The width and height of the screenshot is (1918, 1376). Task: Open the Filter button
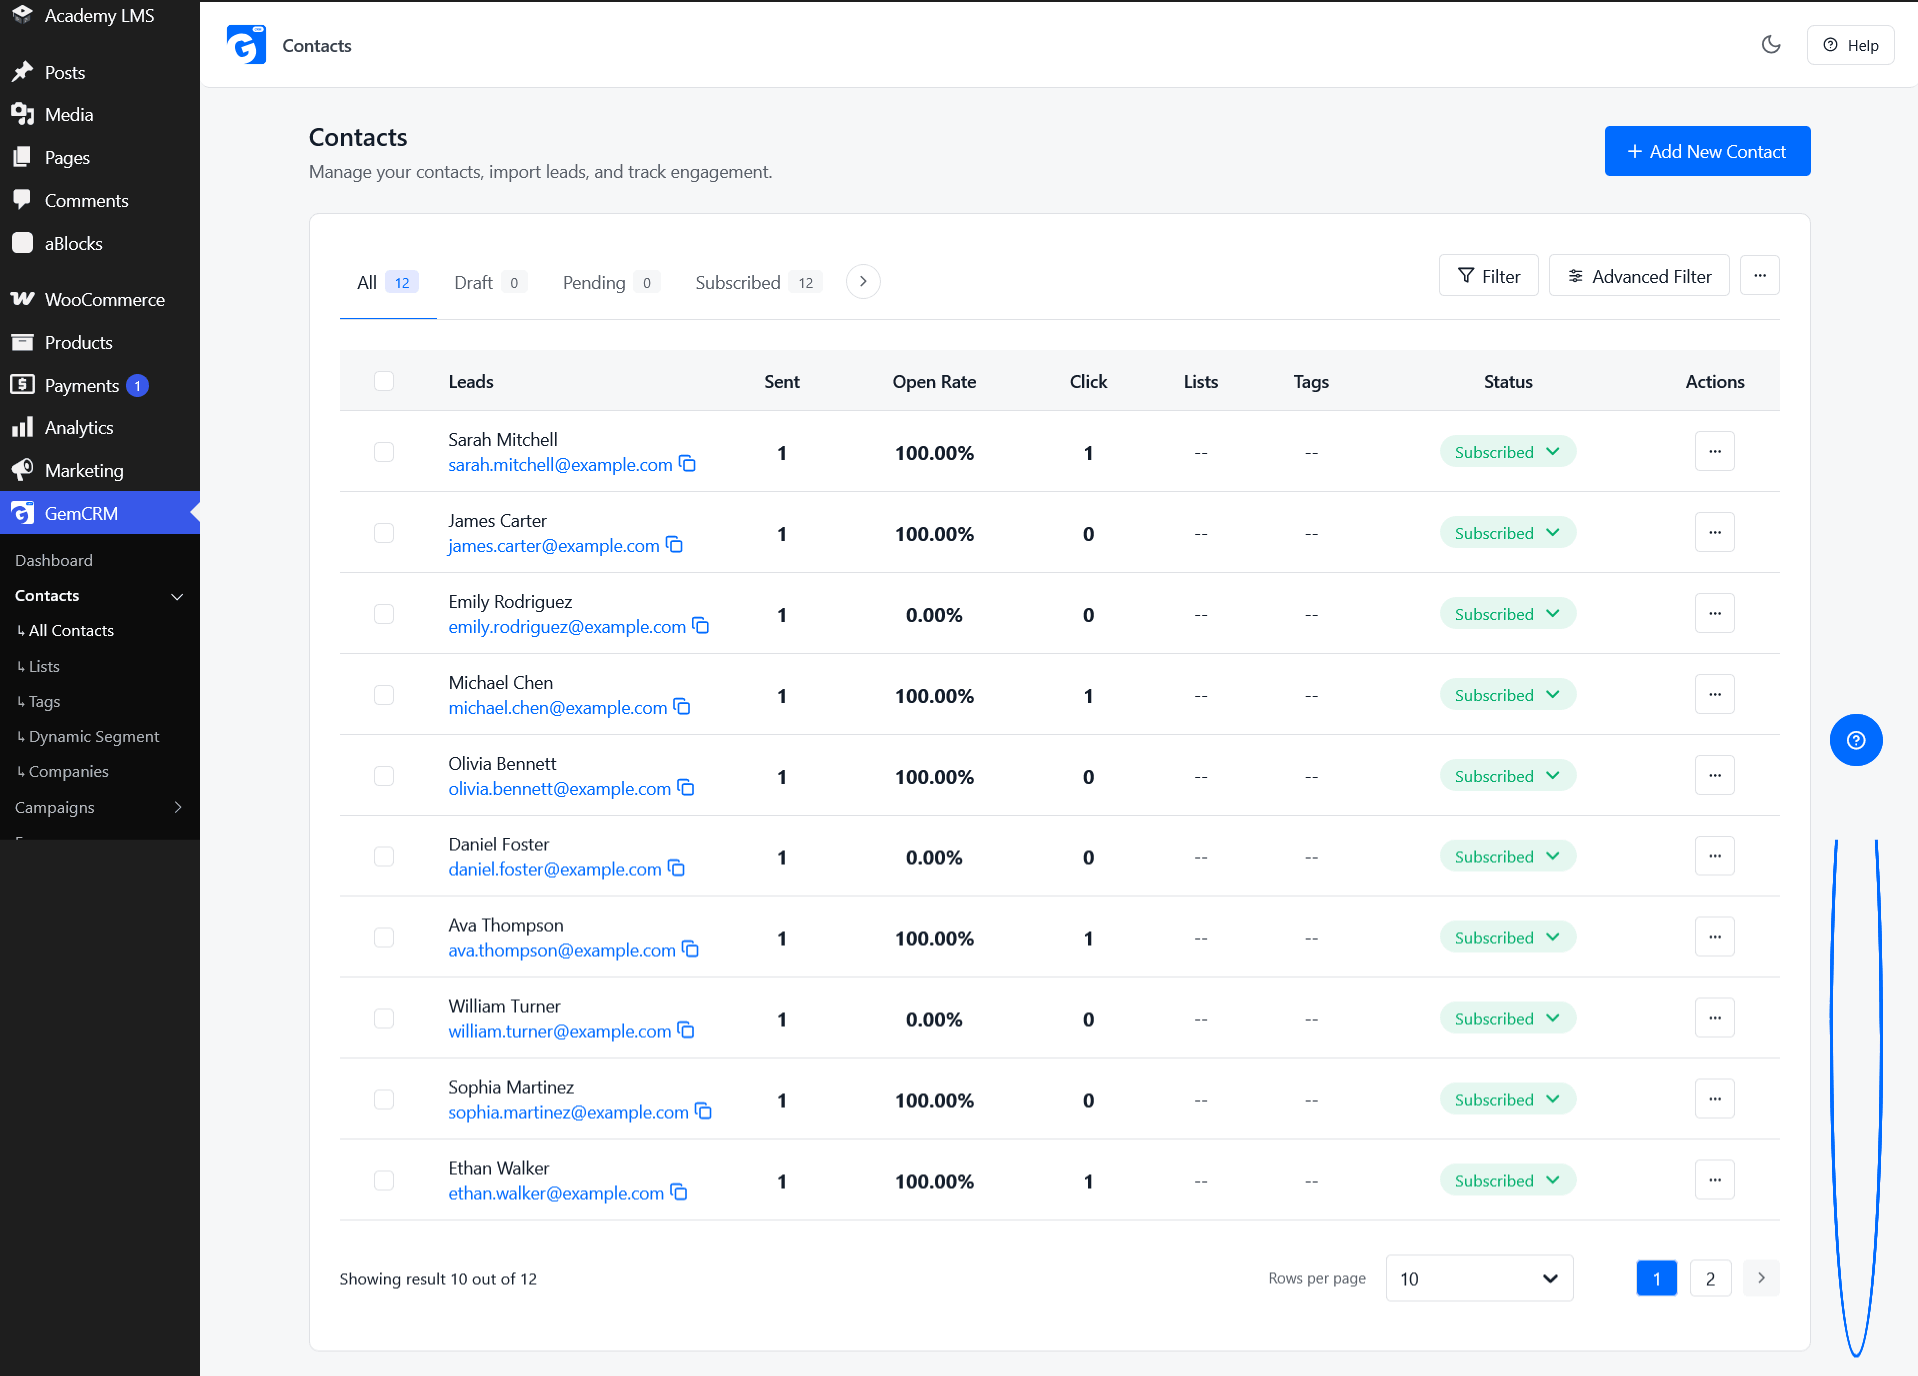(1488, 275)
